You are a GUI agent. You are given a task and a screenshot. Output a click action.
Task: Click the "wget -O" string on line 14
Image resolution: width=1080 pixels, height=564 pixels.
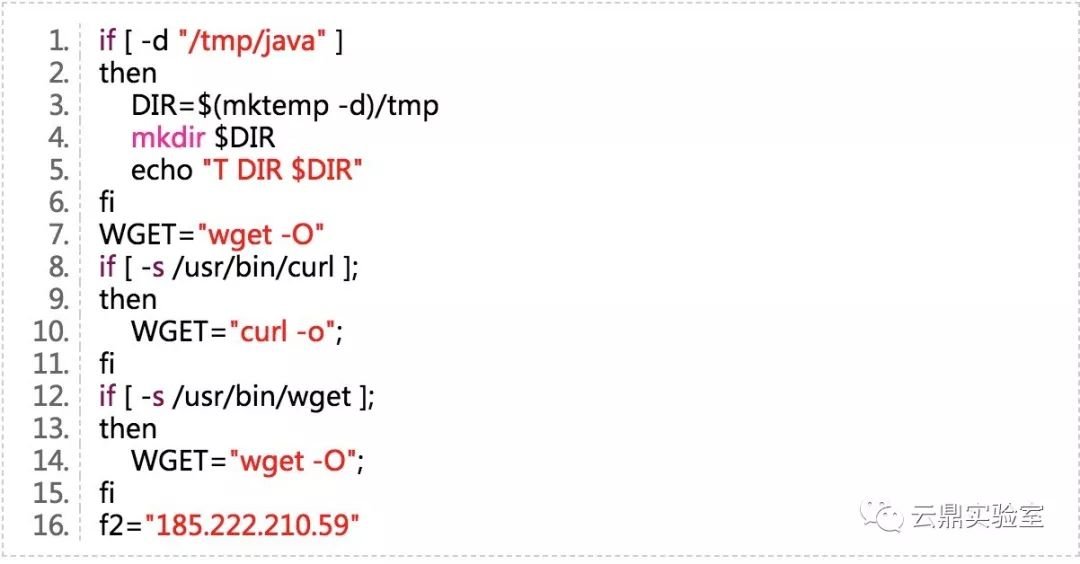296,461
